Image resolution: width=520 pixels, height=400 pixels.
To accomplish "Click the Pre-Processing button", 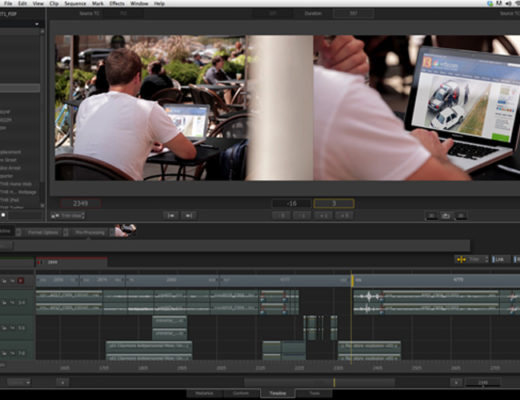I will pos(90,232).
